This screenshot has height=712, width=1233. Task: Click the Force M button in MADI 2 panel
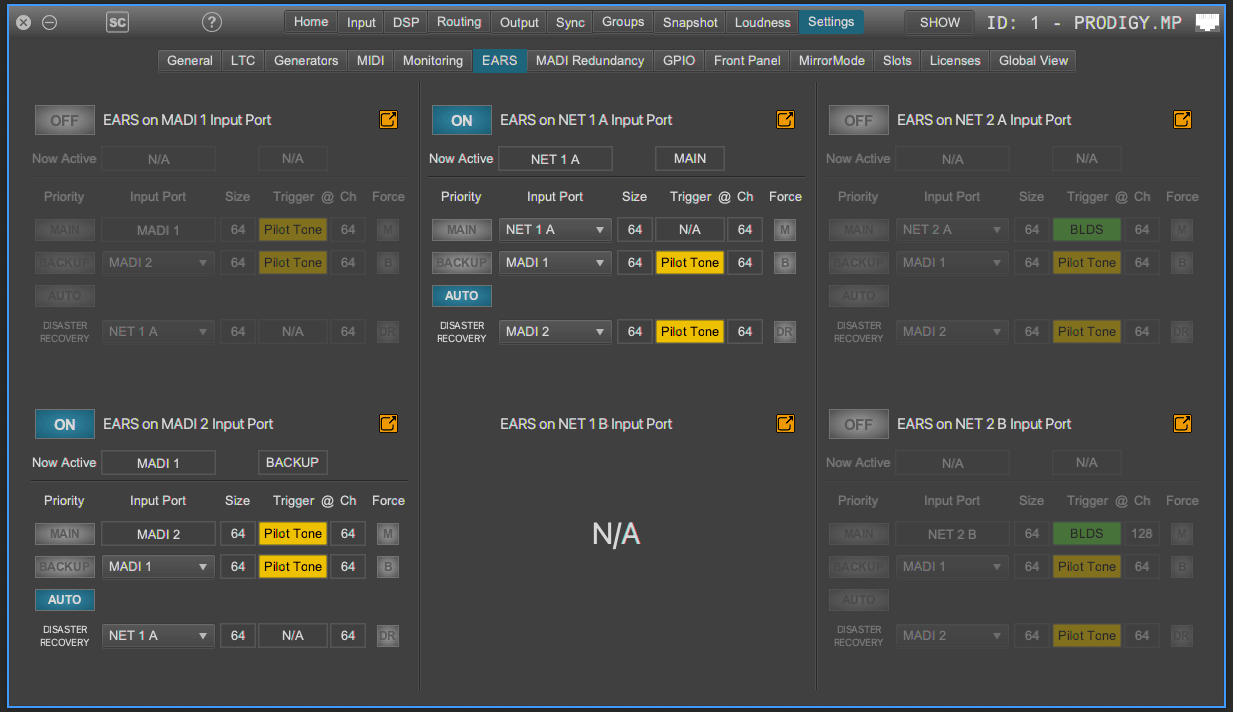pos(388,534)
